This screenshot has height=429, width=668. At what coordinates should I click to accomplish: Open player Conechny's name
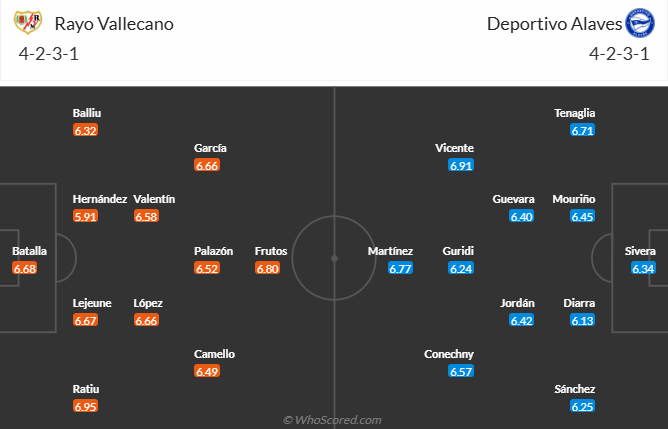pyautogui.click(x=449, y=354)
